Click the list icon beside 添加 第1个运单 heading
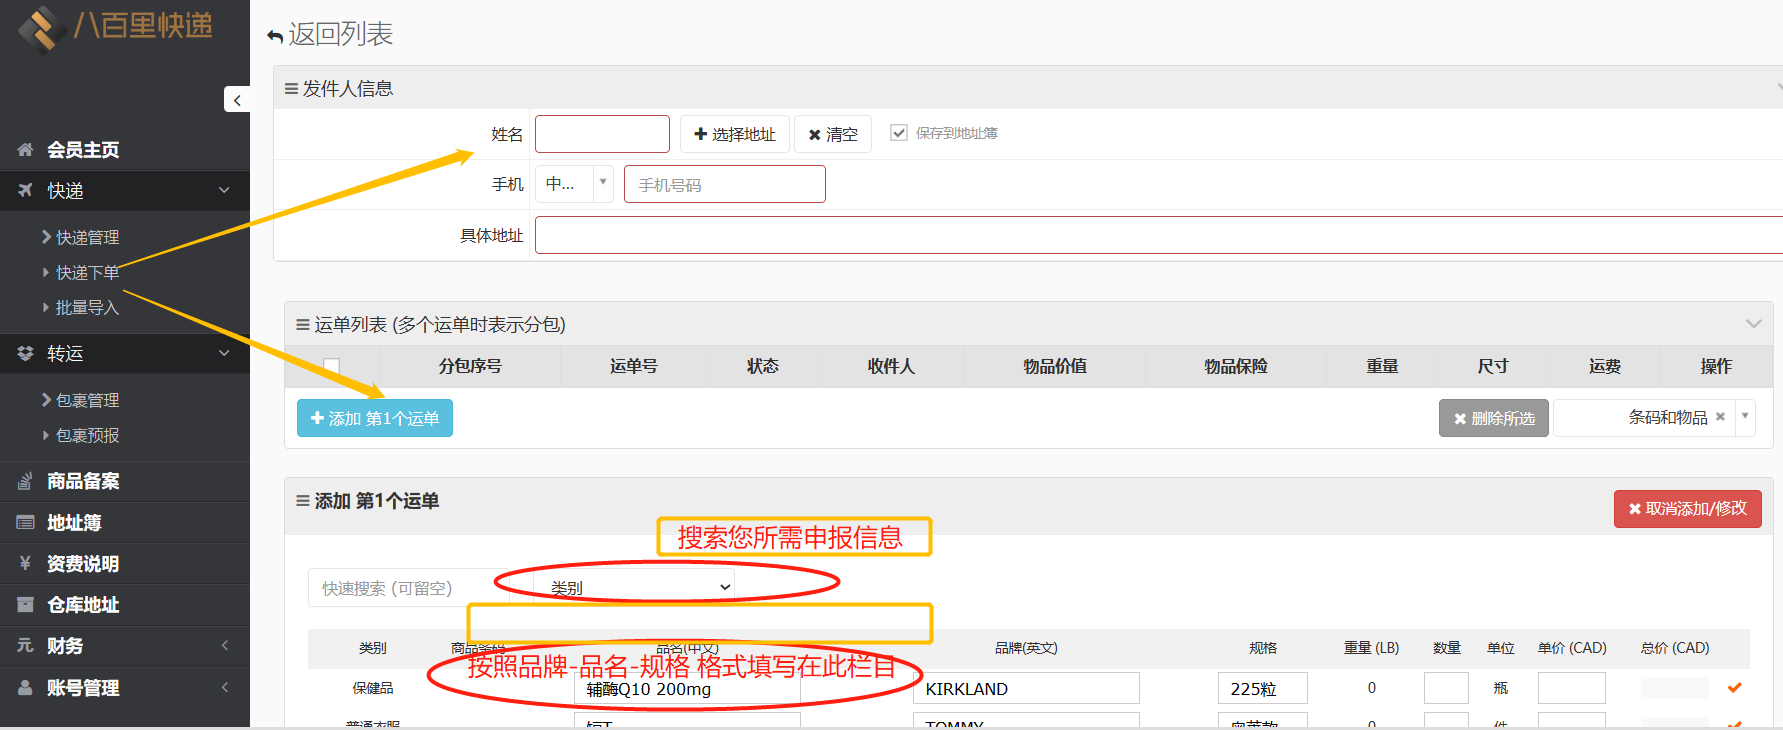1783x730 pixels. click(302, 501)
